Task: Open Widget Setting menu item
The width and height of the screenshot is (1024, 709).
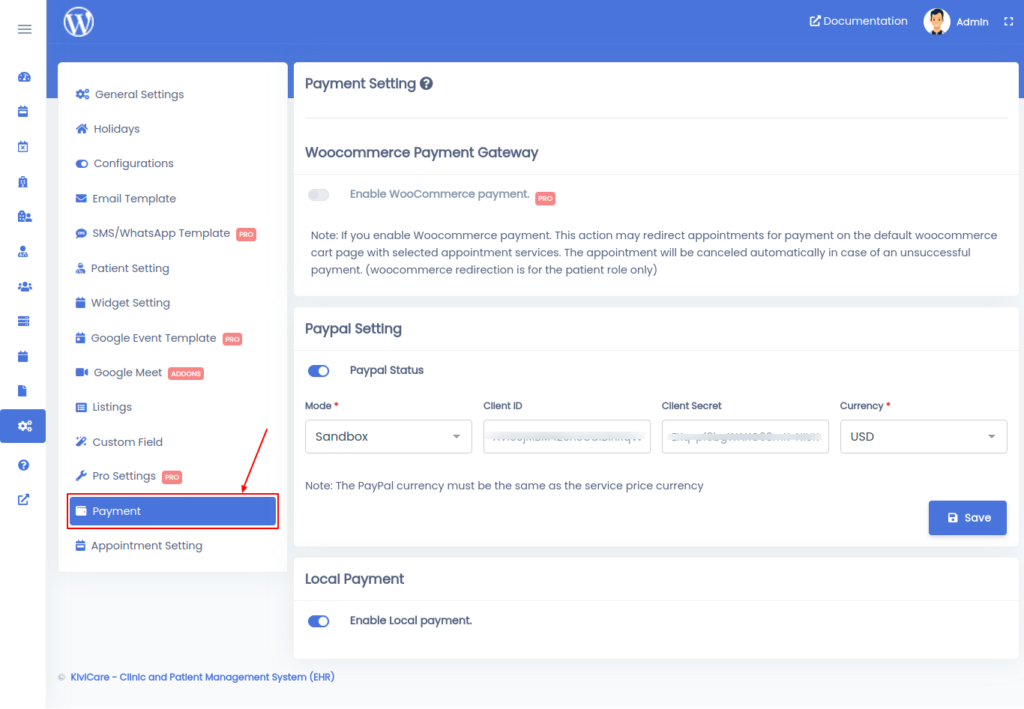Action: (122, 303)
